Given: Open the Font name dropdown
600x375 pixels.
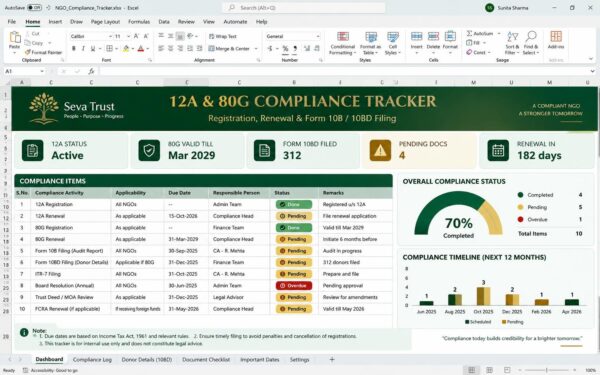Looking at the screenshot, I should (110, 36).
